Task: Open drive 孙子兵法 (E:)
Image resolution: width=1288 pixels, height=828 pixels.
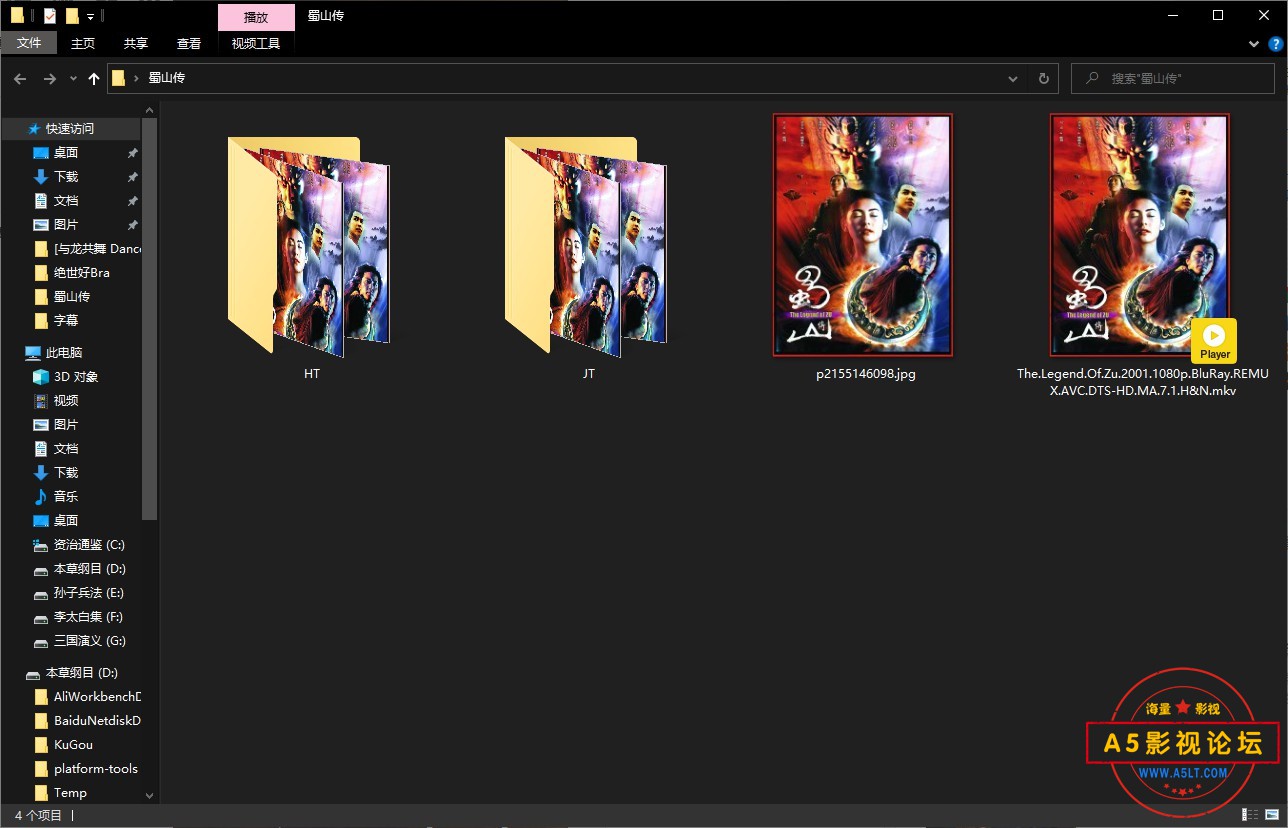Action: pos(89,592)
